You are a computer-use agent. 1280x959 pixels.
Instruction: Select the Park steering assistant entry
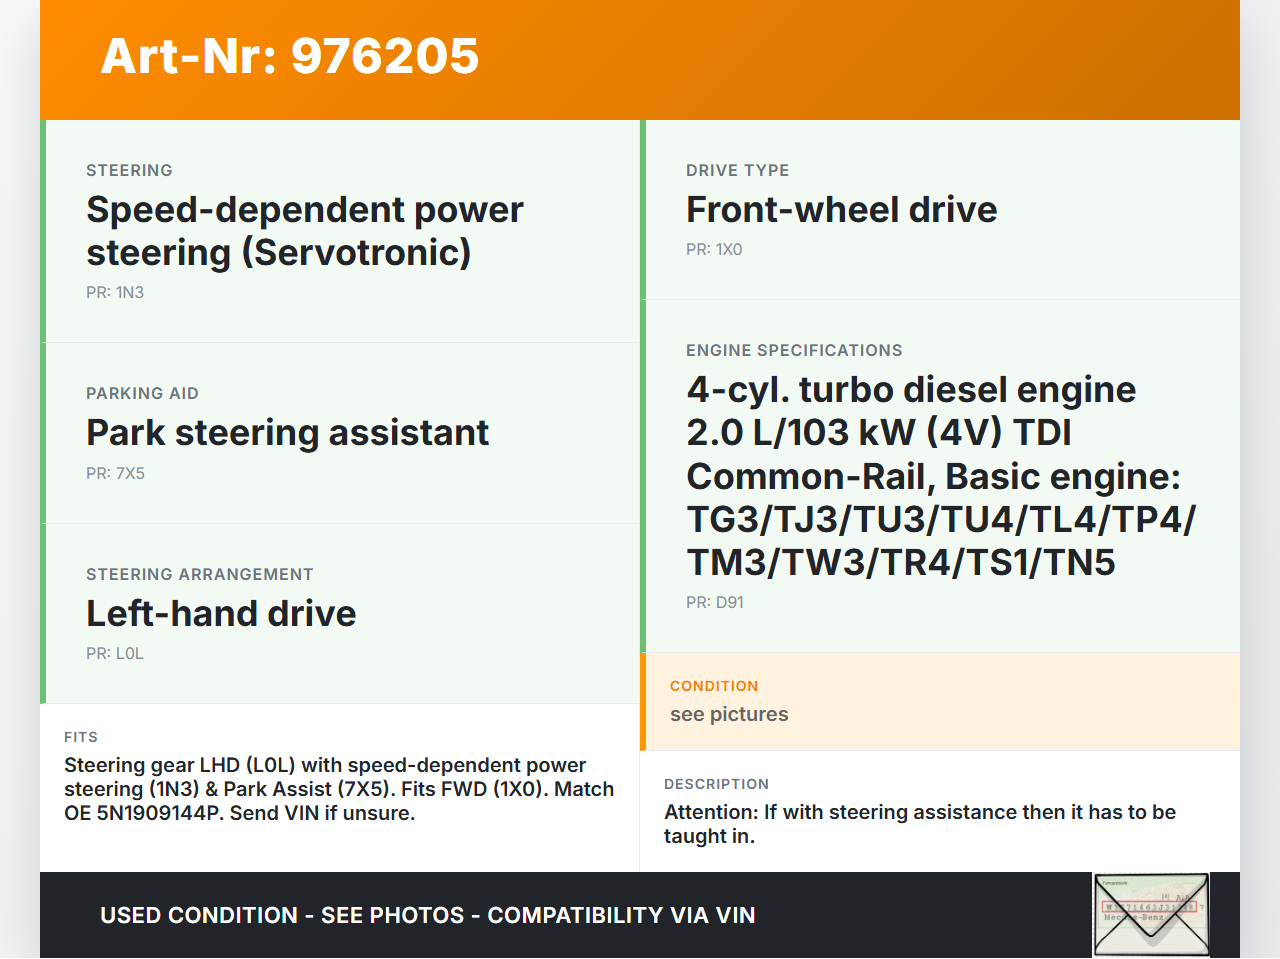[287, 433]
